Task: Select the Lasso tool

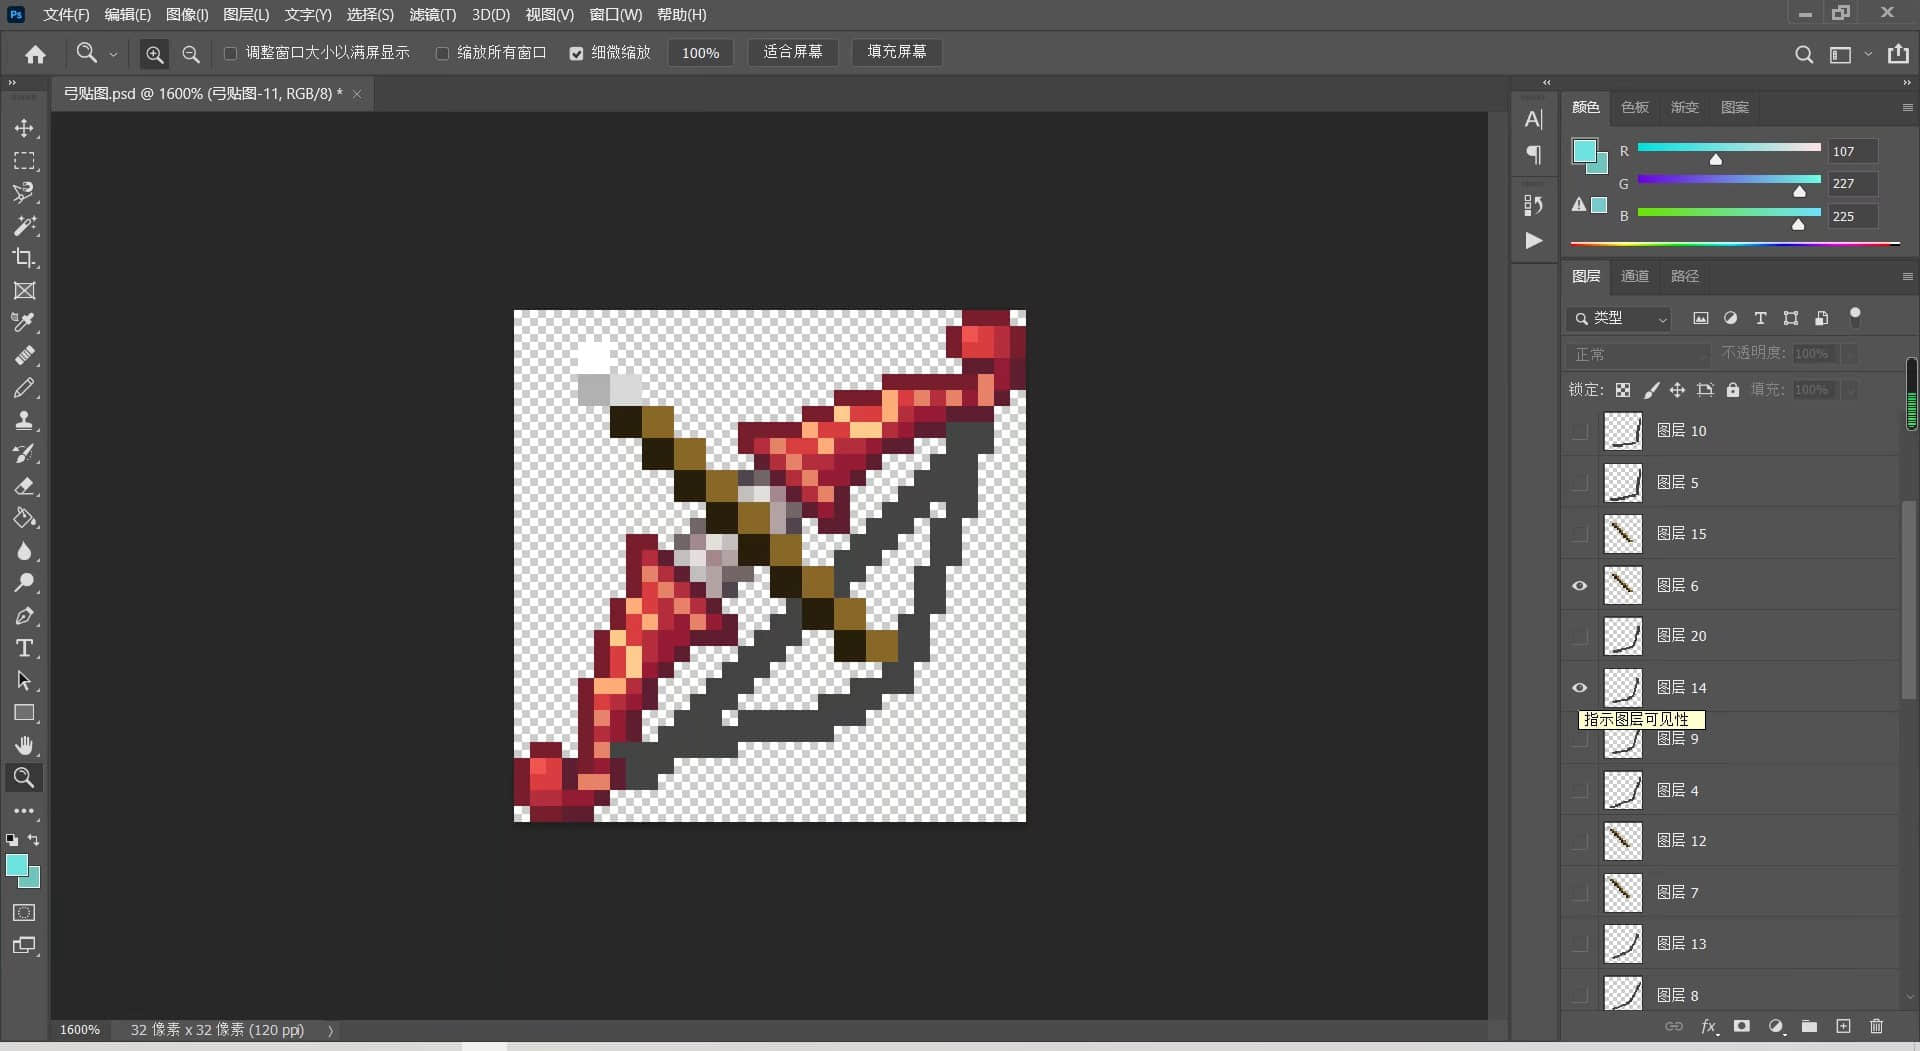Action: pos(24,192)
